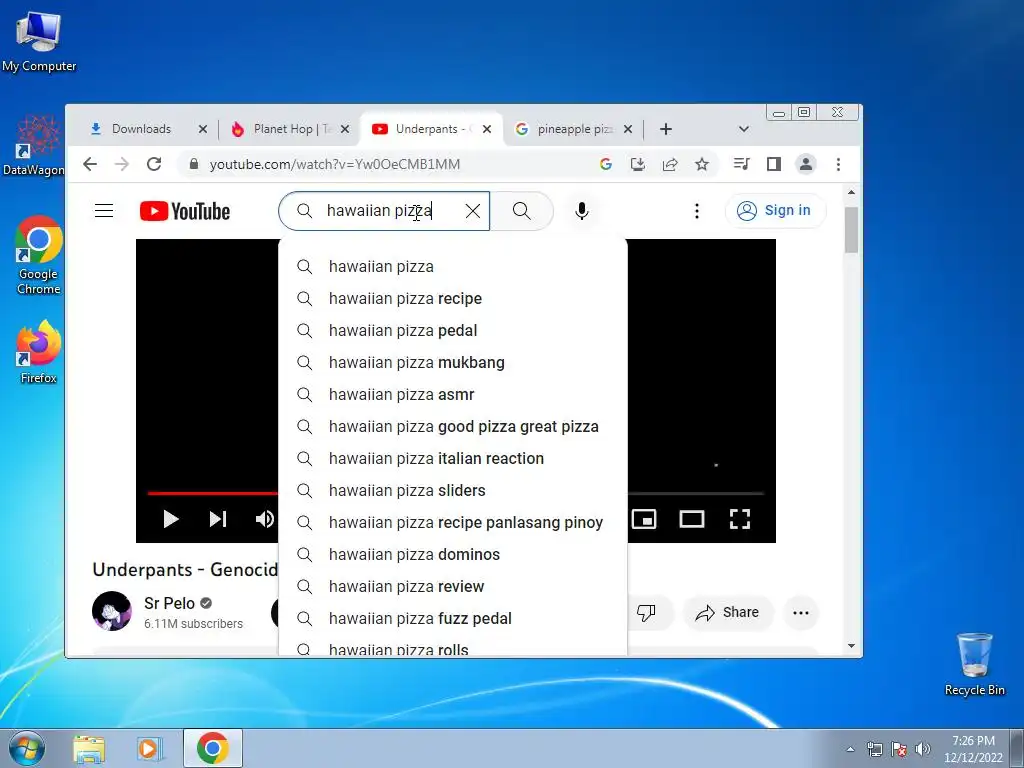The height and width of the screenshot is (768, 1024).
Task: Choose suggestion "hawaiian pizza recipe"
Action: [453, 298]
